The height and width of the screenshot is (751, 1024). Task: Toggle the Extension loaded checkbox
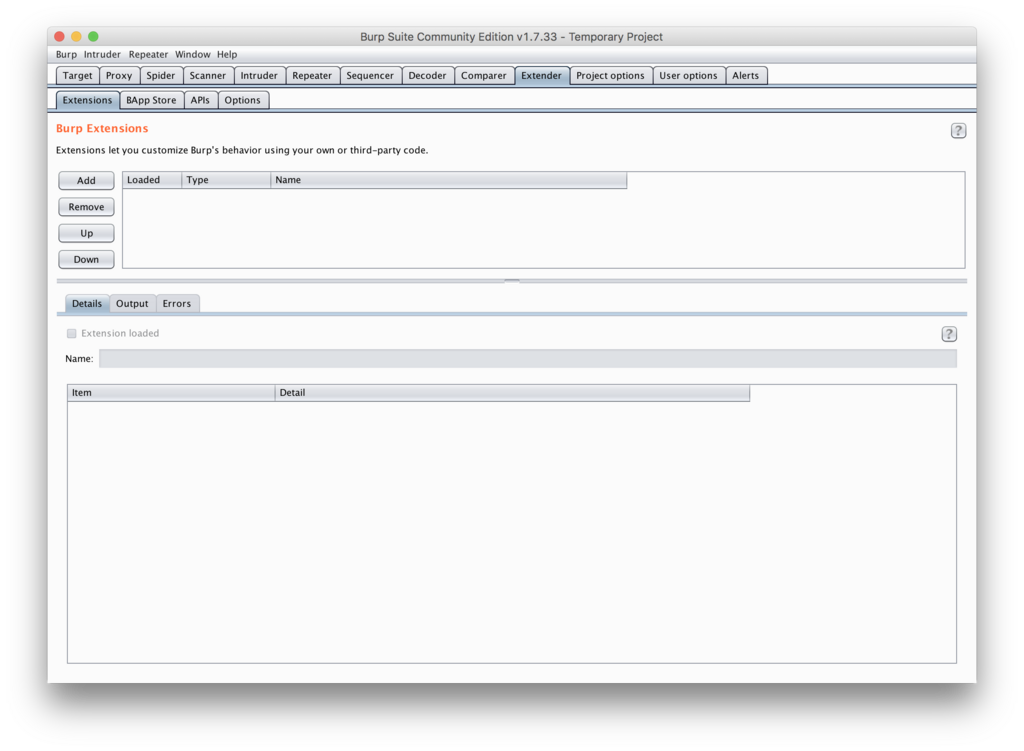(72, 333)
